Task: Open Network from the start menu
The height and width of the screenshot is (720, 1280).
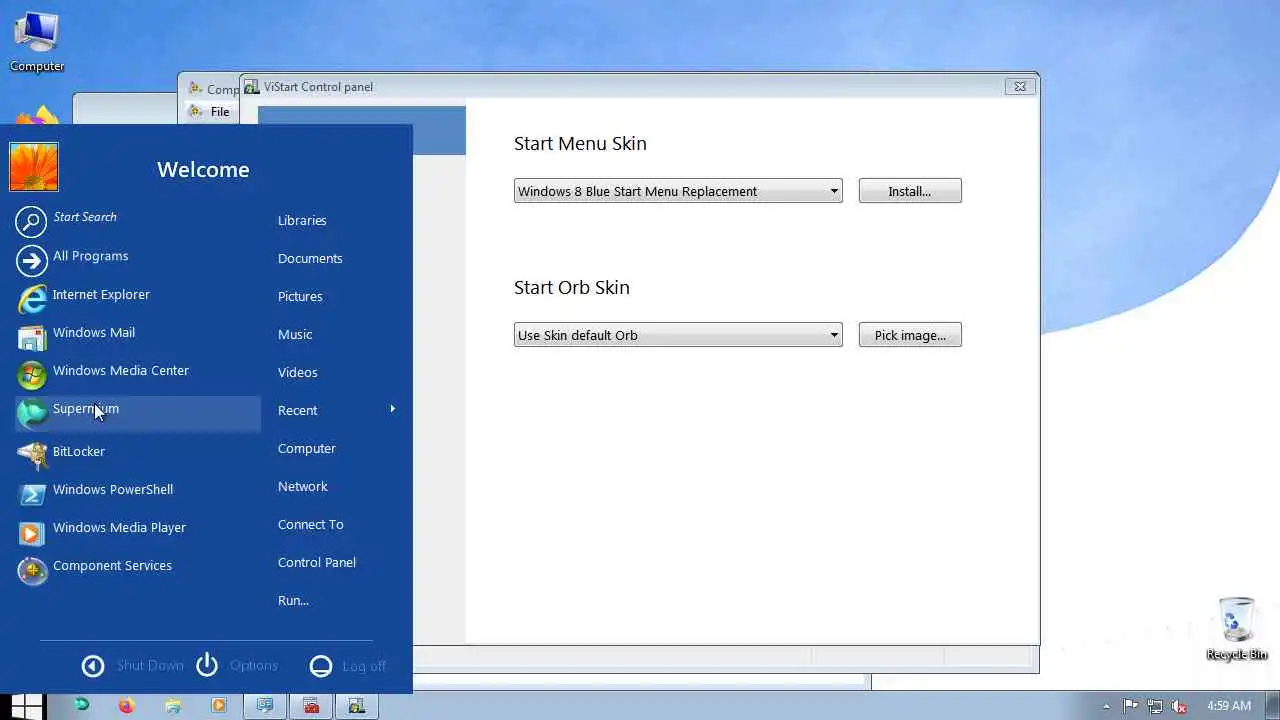Action: [x=302, y=486]
